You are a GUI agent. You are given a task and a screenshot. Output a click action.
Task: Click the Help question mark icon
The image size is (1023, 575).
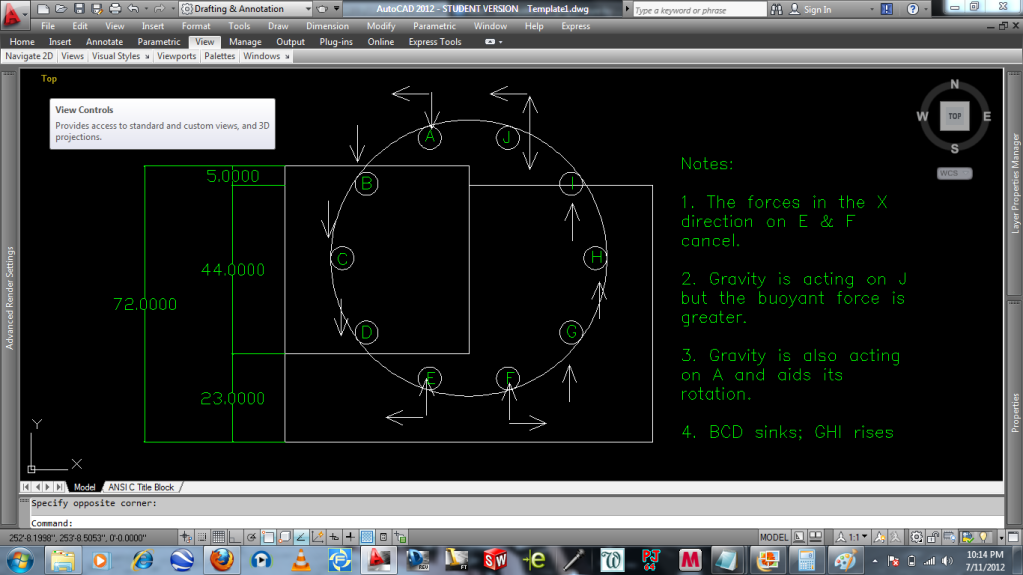[x=913, y=9]
